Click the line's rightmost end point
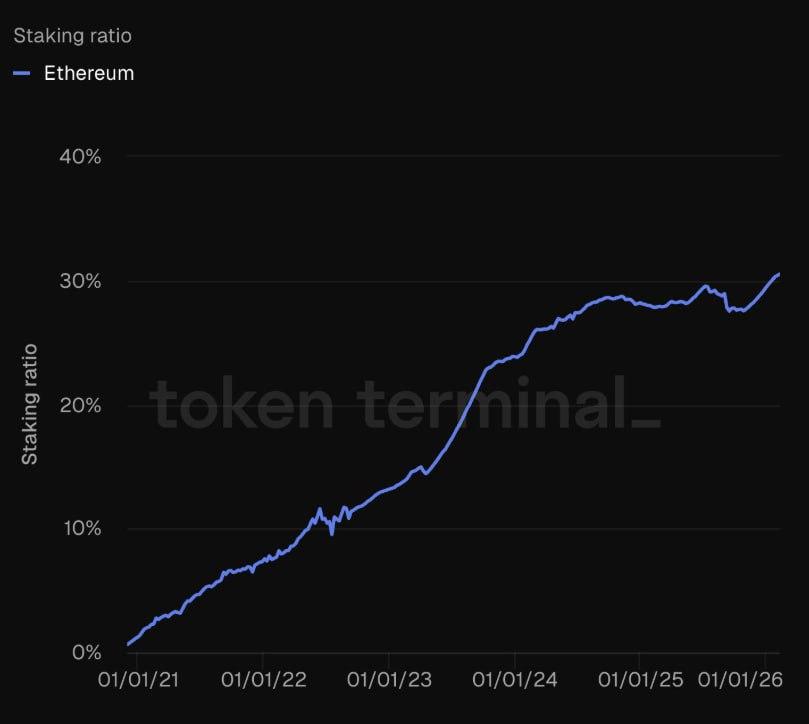Viewport: 809px width, 724px height. tap(779, 274)
